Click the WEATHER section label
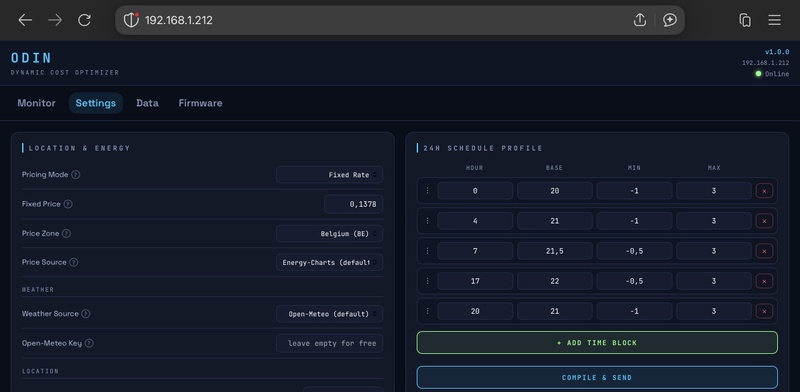800x392 pixels. [x=38, y=289]
